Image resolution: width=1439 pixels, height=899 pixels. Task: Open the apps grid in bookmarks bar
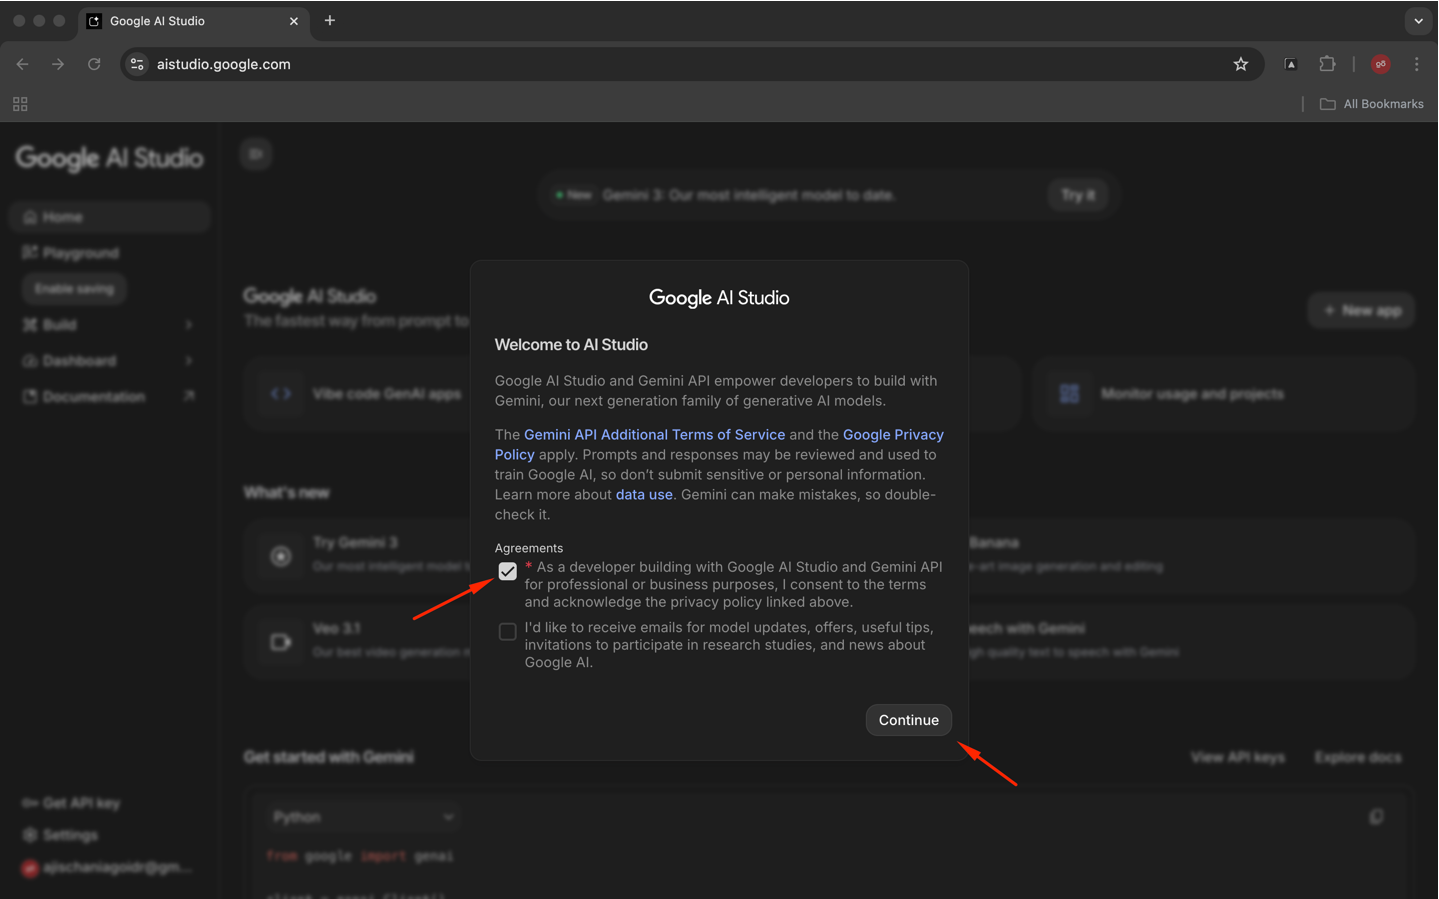[20, 104]
